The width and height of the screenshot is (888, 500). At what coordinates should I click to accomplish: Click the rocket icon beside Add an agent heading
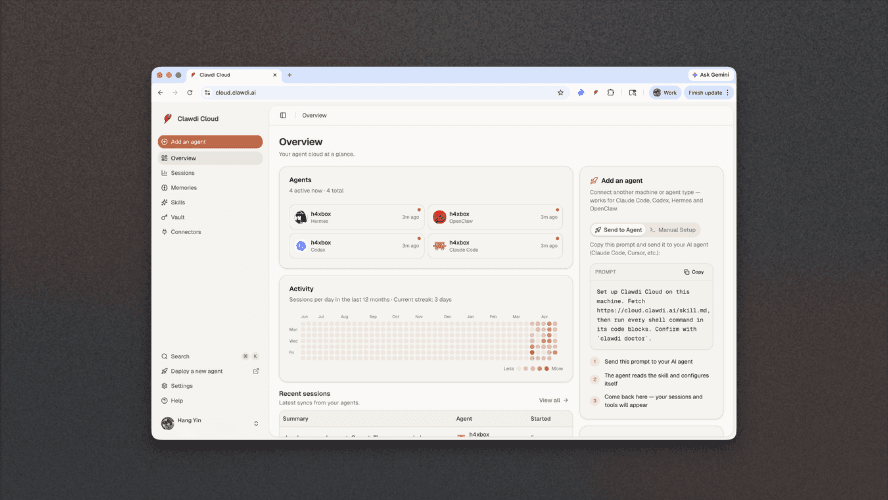(594, 181)
